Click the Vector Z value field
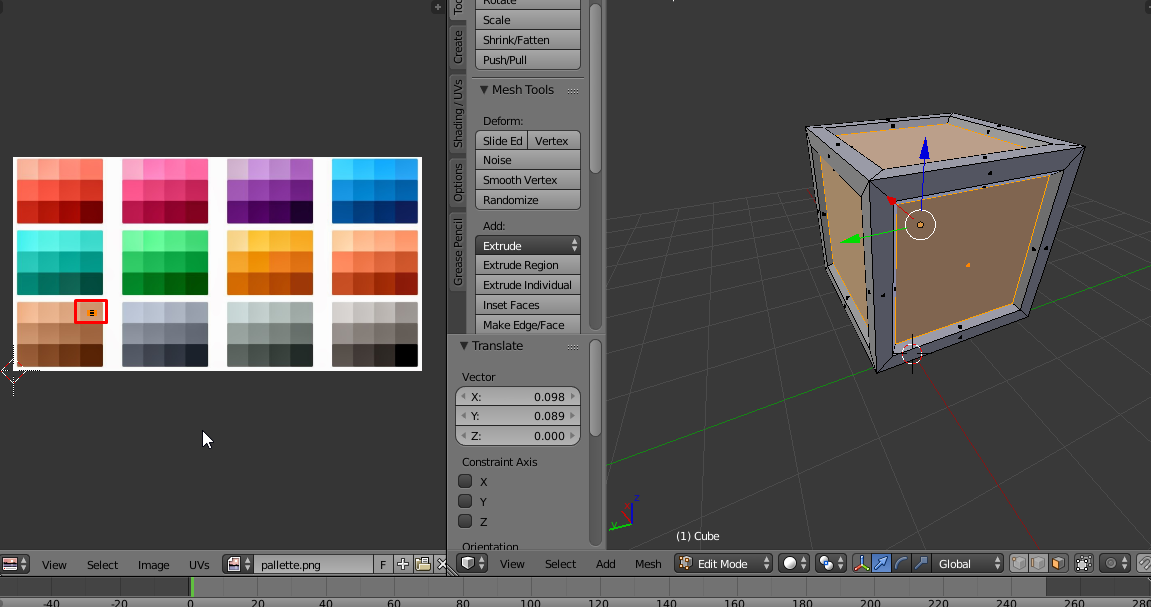The height and width of the screenshot is (607, 1151). (518, 435)
